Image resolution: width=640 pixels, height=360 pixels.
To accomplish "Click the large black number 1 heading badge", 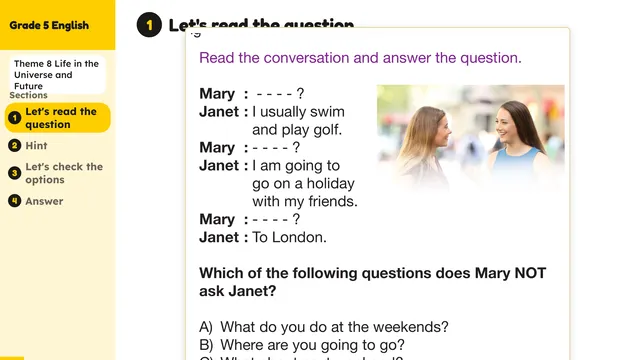I will click(x=149, y=25).
